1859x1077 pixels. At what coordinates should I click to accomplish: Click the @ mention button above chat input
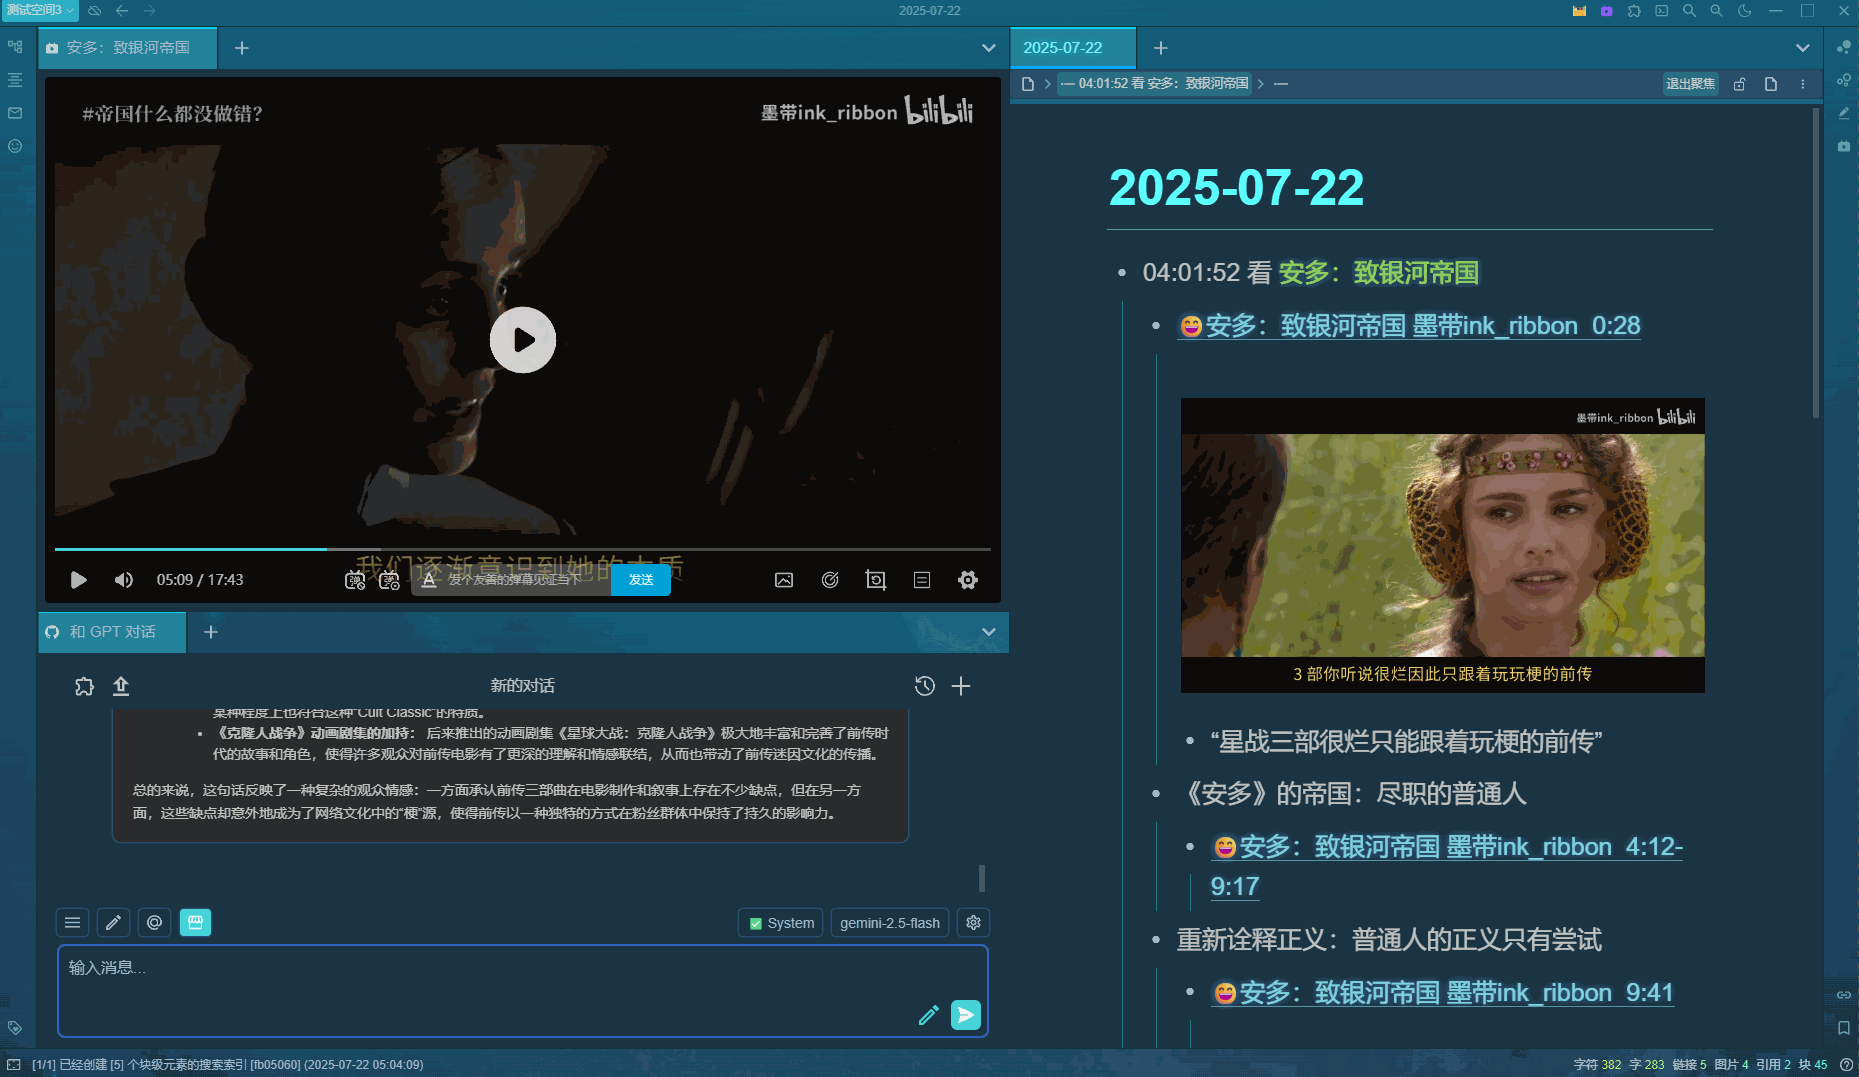[154, 922]
